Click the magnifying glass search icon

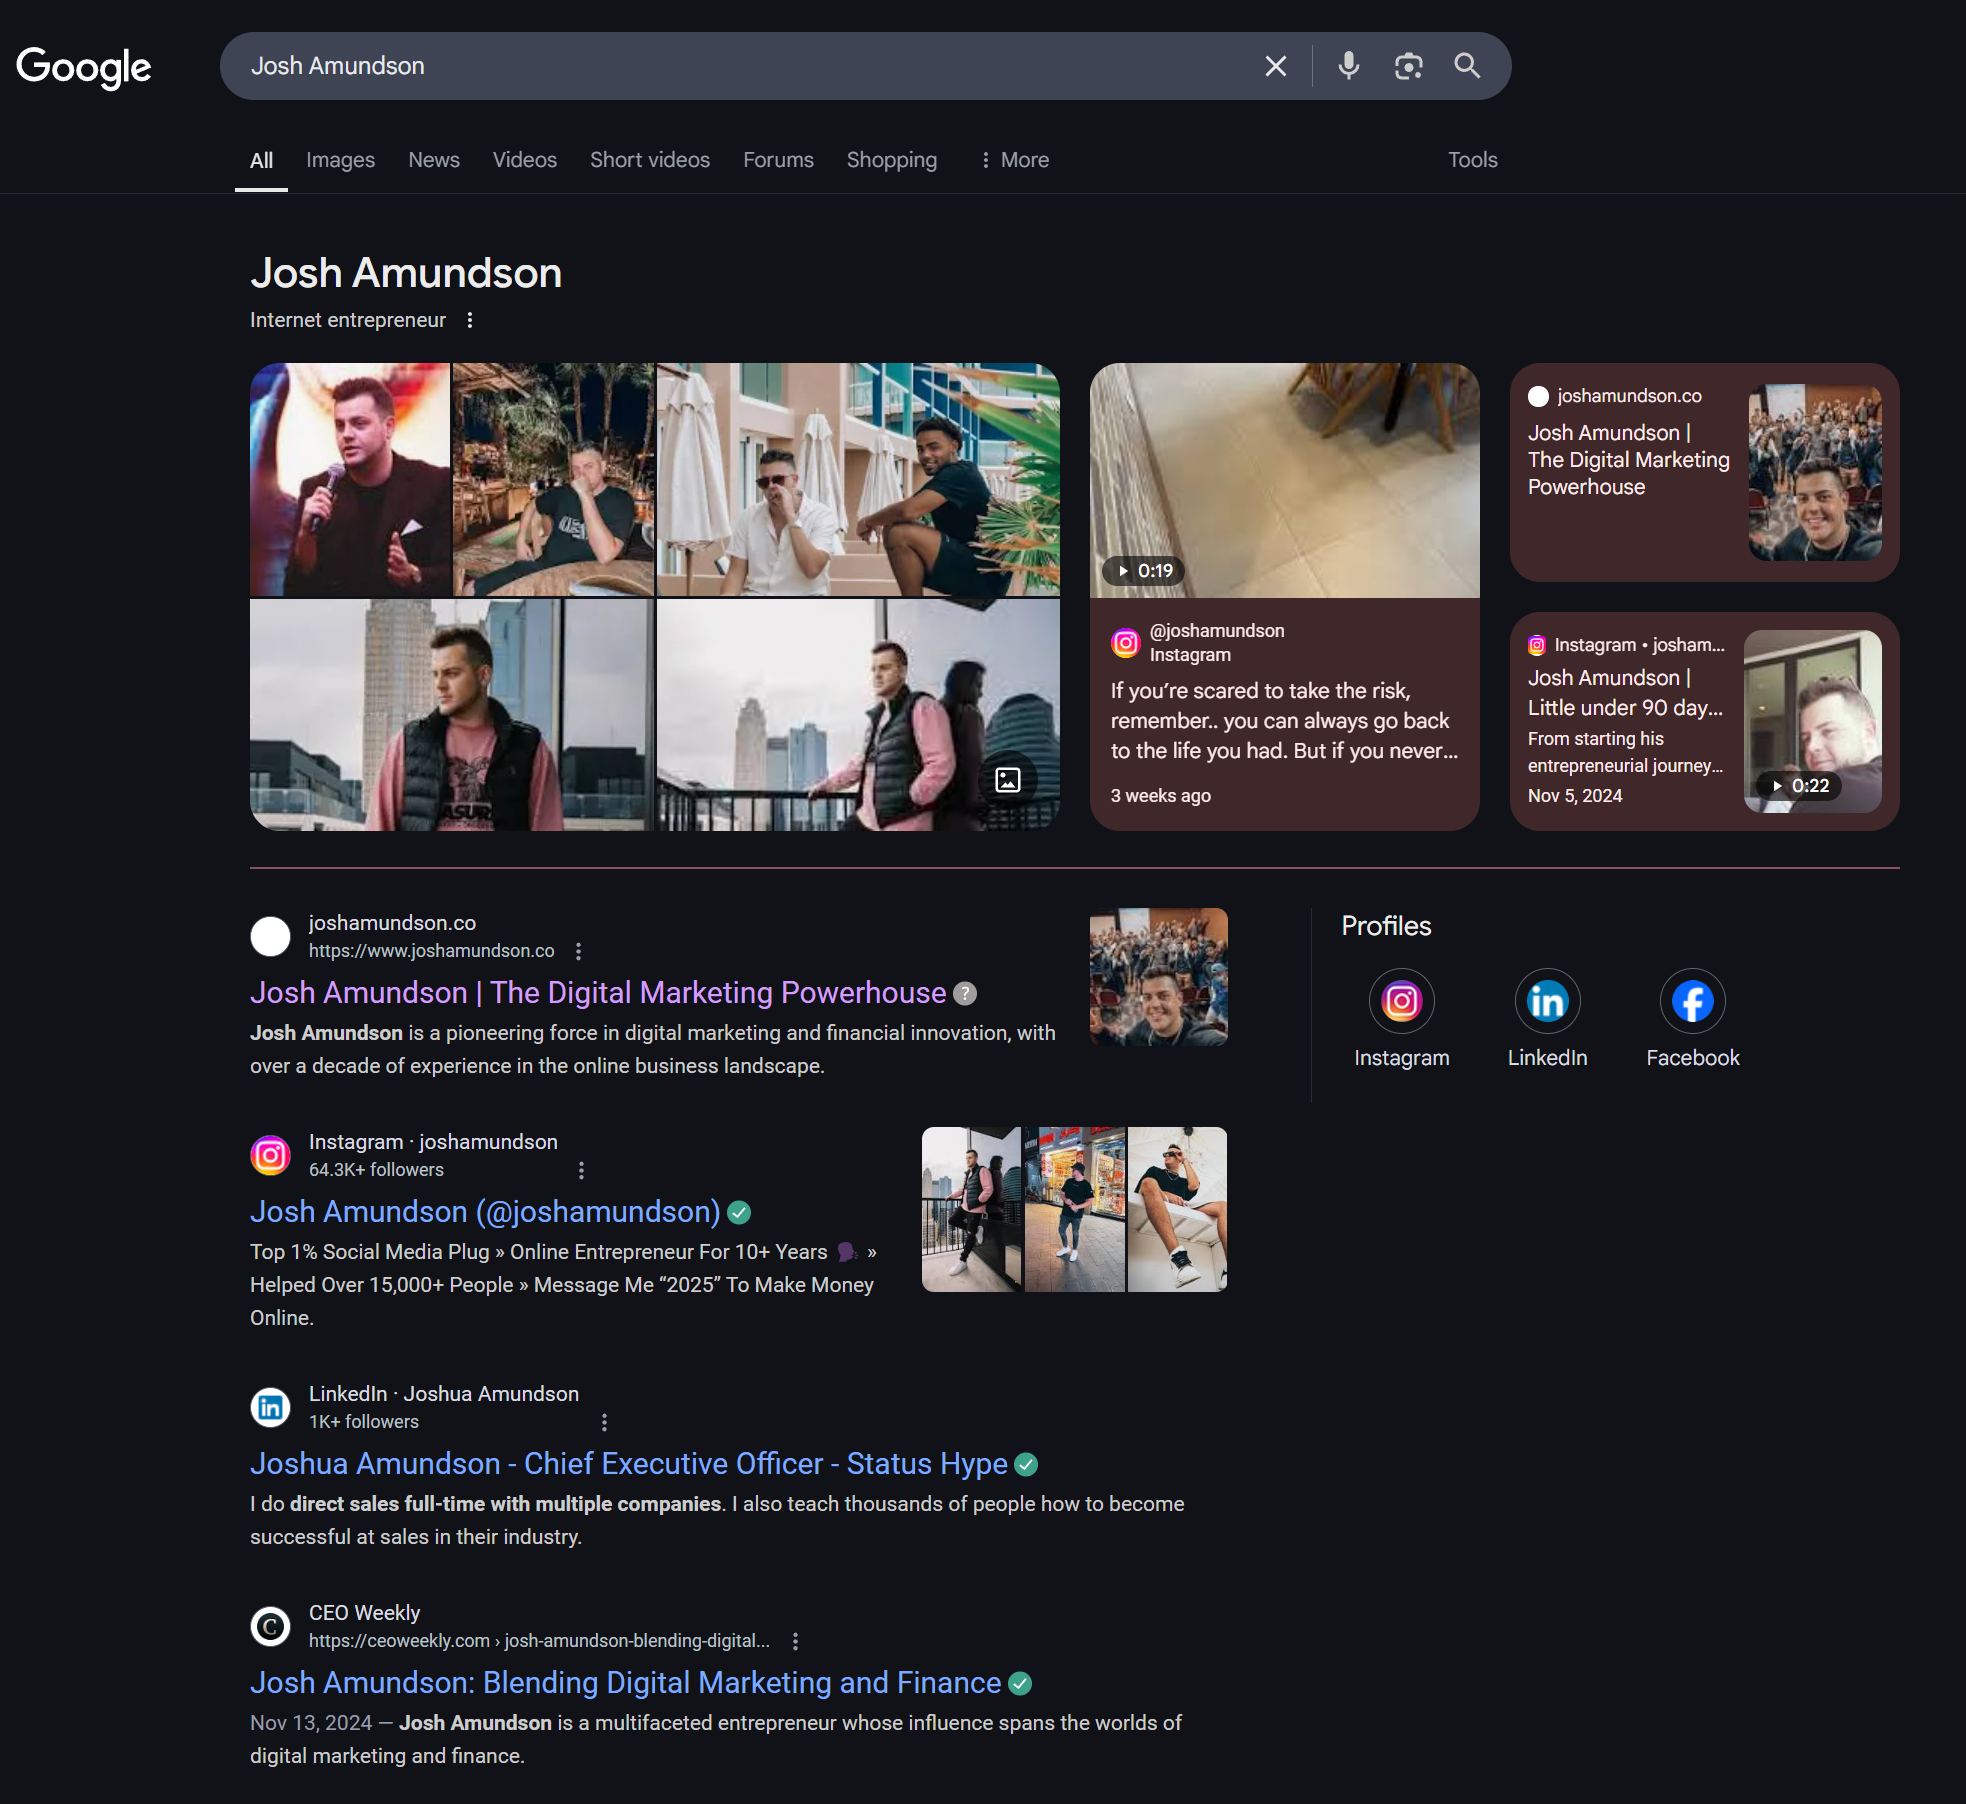click(x=1467, y=66)
